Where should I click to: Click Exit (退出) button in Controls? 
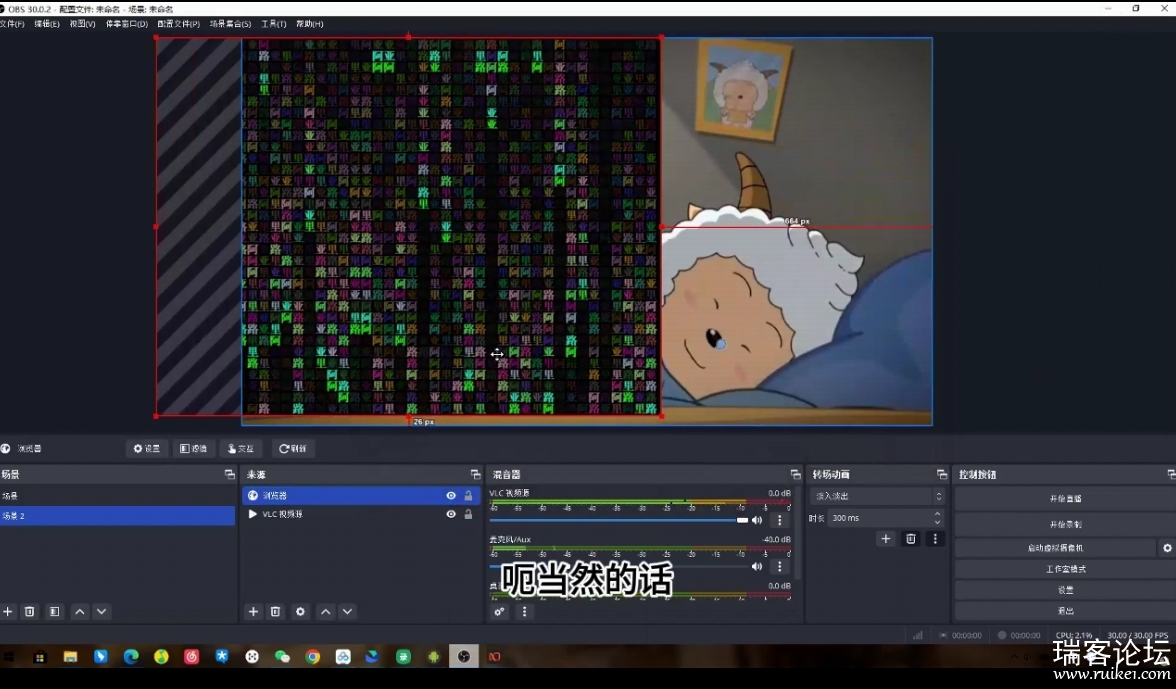[1065, 611]
